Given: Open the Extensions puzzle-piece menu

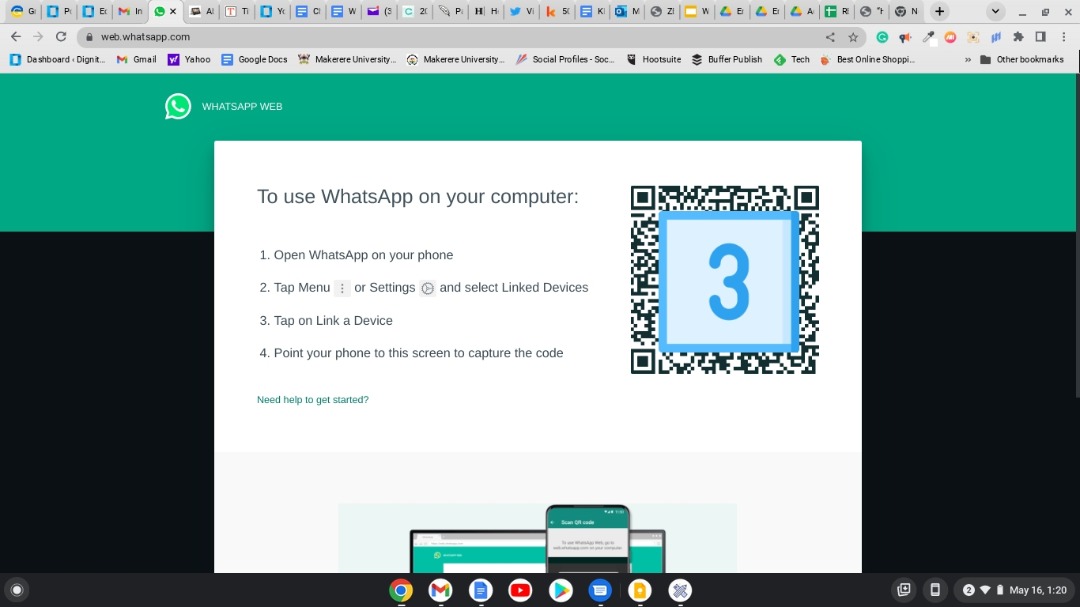Looking at the screenshot, I should (x=1019, y=37).
